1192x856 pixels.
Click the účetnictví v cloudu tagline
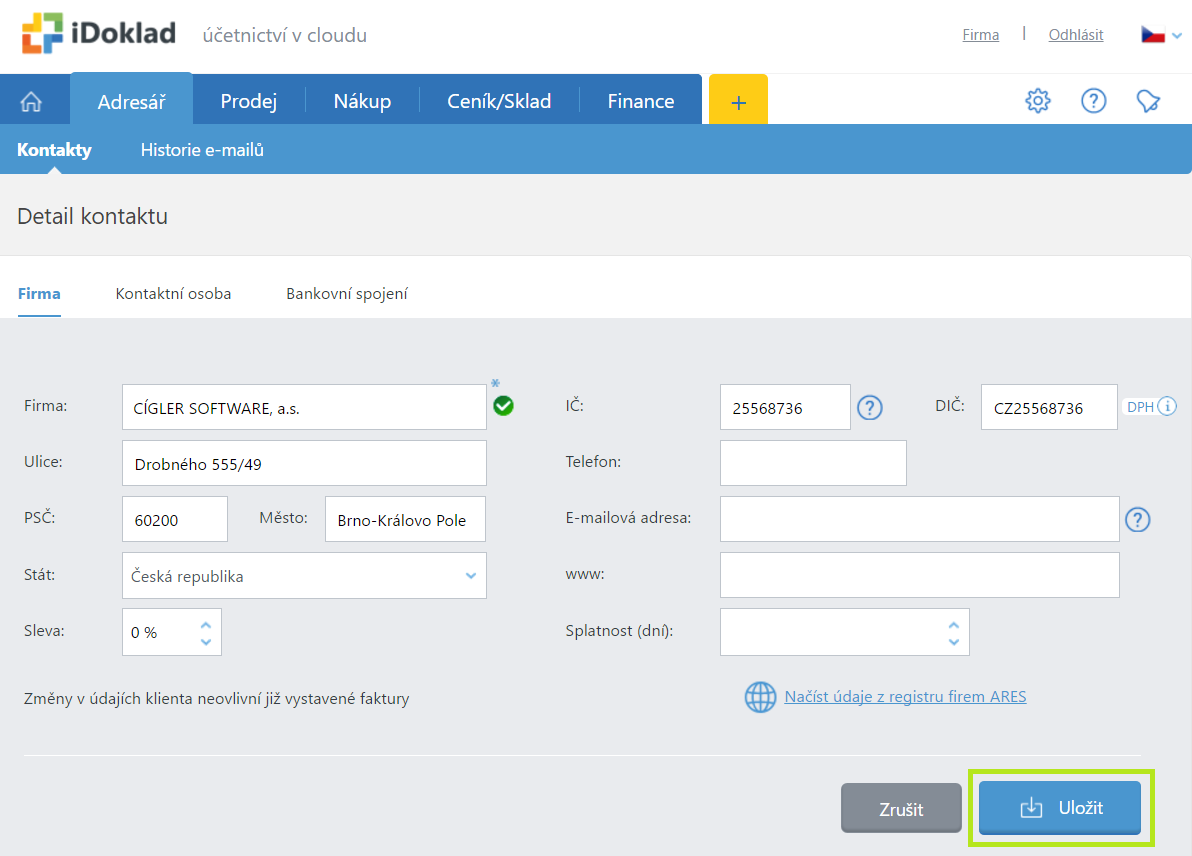click(x=284, y=35)
